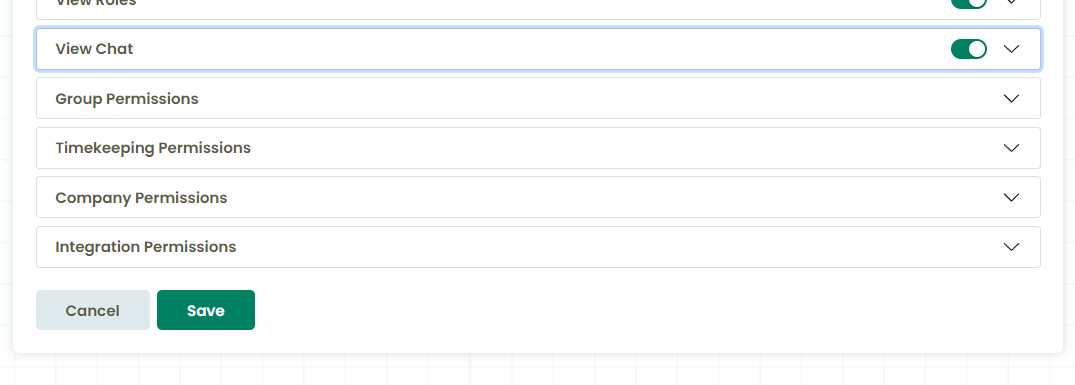Toggle the View Roles switch
The height and width of the screenshot is (385, 1075).
[968, 3]
